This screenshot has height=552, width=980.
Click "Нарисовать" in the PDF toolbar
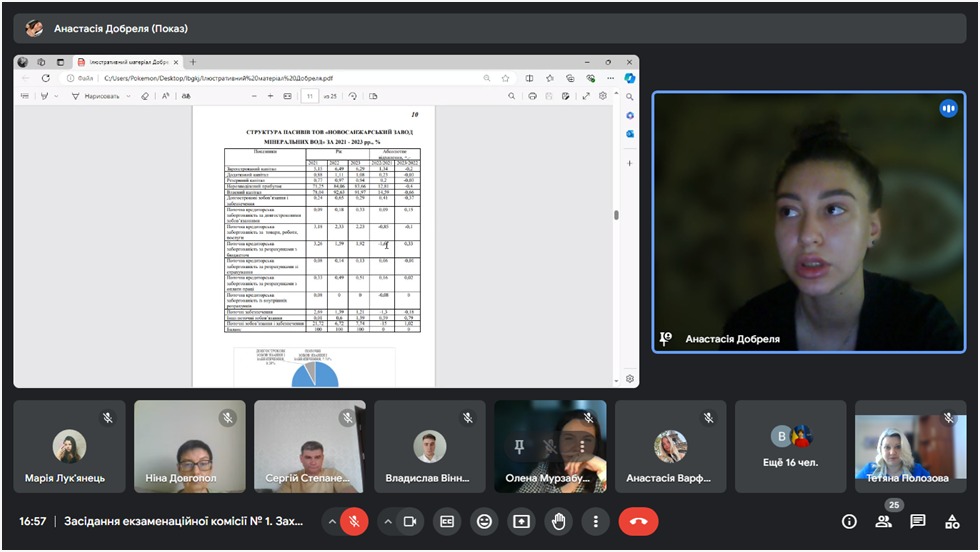point(100,96)
